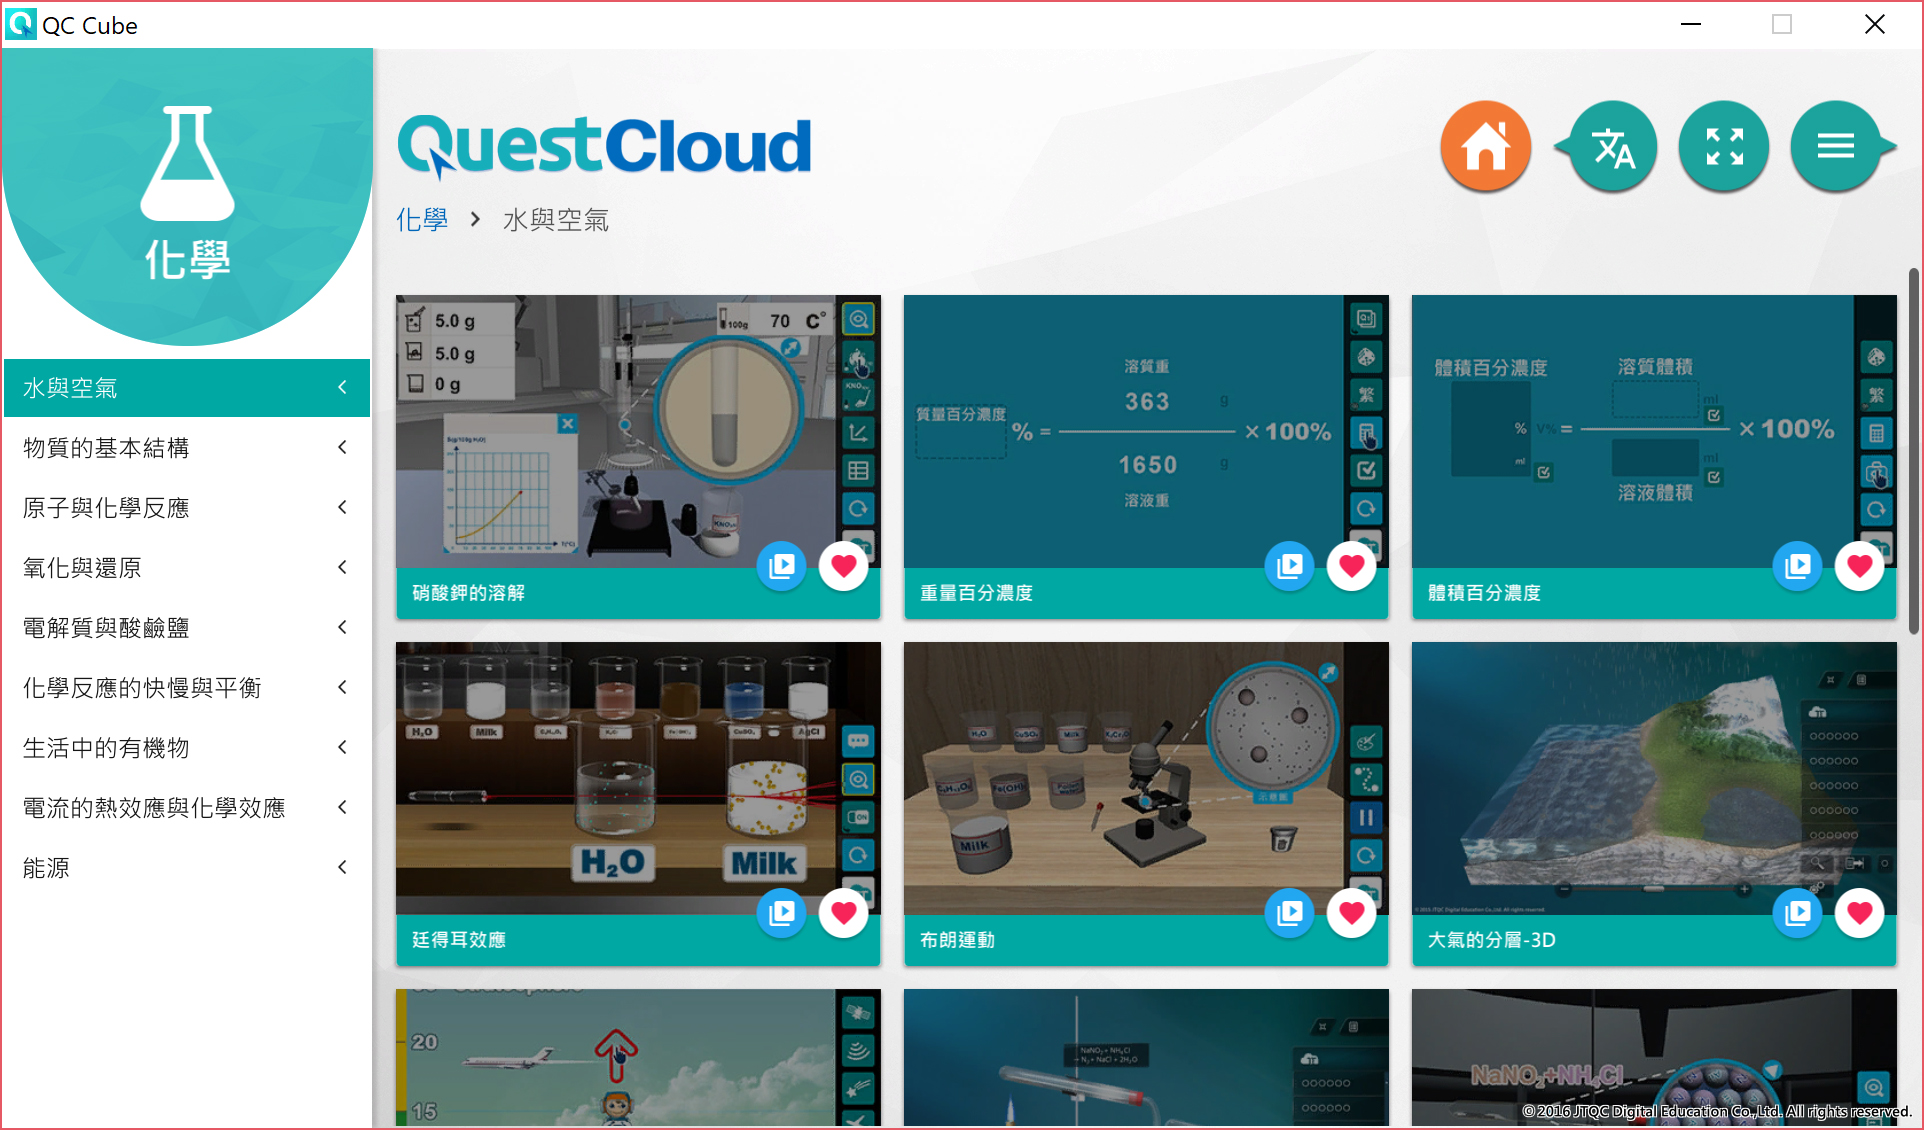This screenshot has width=1924, height=1130.
Task: Open 布朗運動 title link
Action: pos(957,940)
